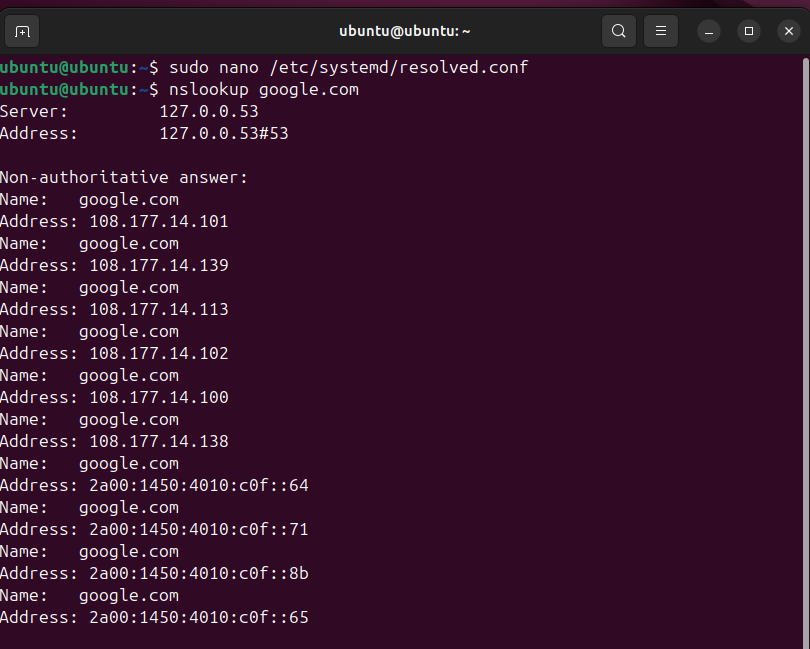The image size is (810, 649).
Task: Close the terminal window
Action: [787, 31]
